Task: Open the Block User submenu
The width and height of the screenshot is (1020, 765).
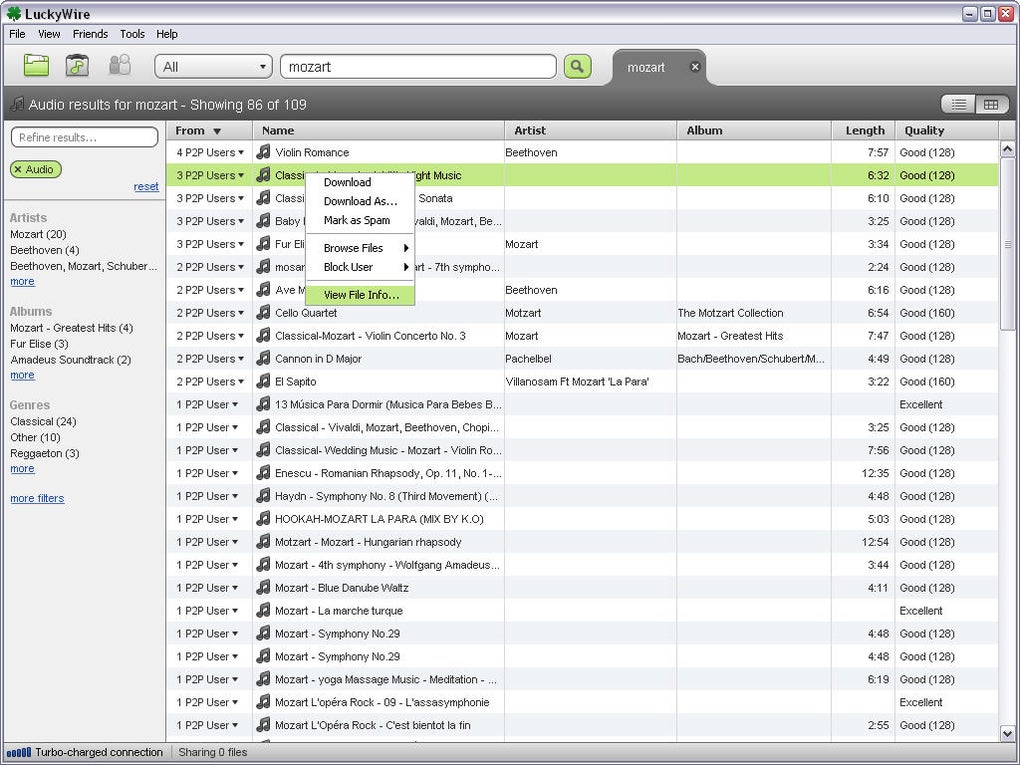Action: click(360, 267)
